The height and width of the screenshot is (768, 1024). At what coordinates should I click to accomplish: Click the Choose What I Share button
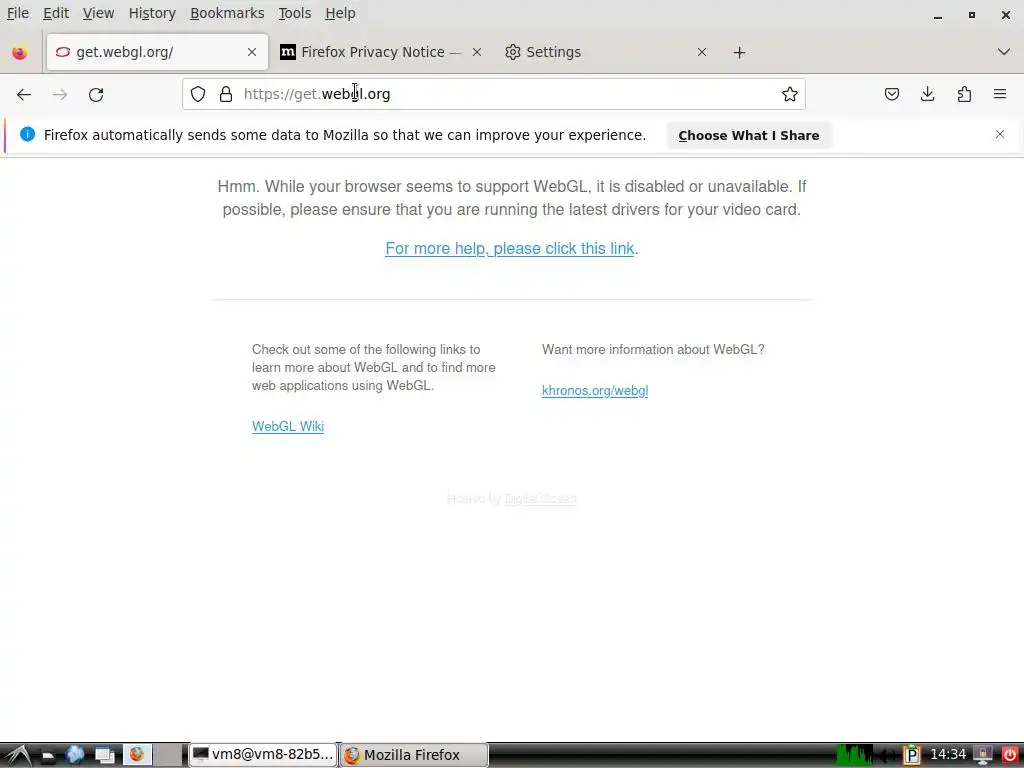(748, 135)
